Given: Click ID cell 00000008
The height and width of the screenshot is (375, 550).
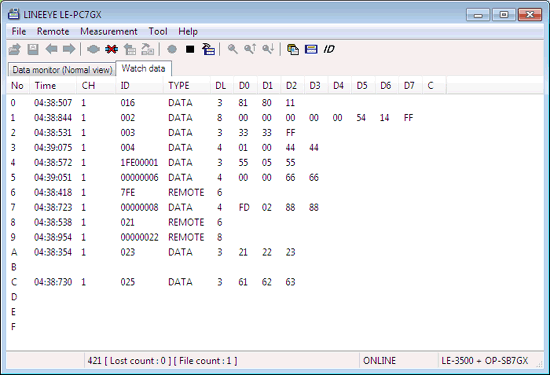Looking at the screenshot, I should tap(139, 208).
